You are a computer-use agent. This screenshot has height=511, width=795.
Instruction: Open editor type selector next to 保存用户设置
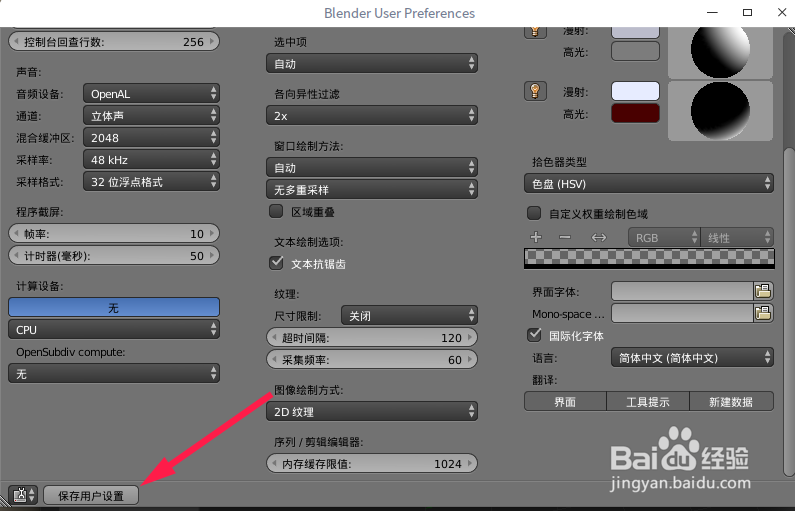point(23,495)
